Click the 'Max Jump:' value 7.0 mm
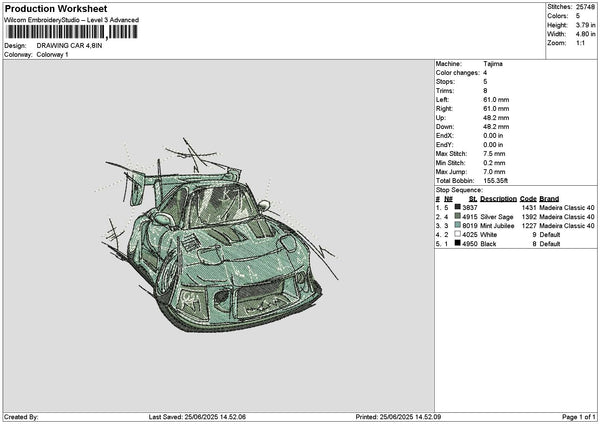600x424 pixels. pyautogui.click(x=494, y=172)
